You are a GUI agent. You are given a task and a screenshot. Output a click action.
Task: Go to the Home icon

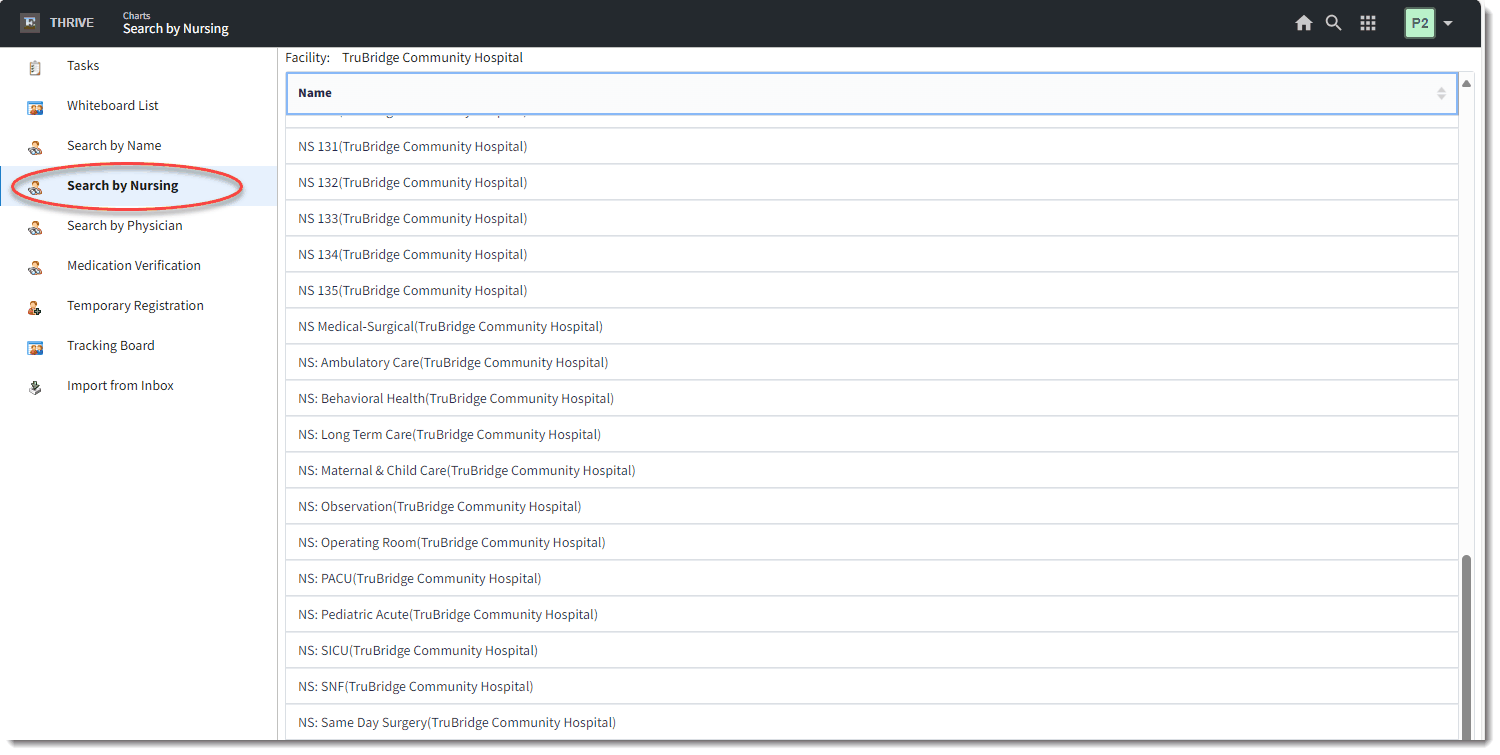click(x=1304, y=23)
